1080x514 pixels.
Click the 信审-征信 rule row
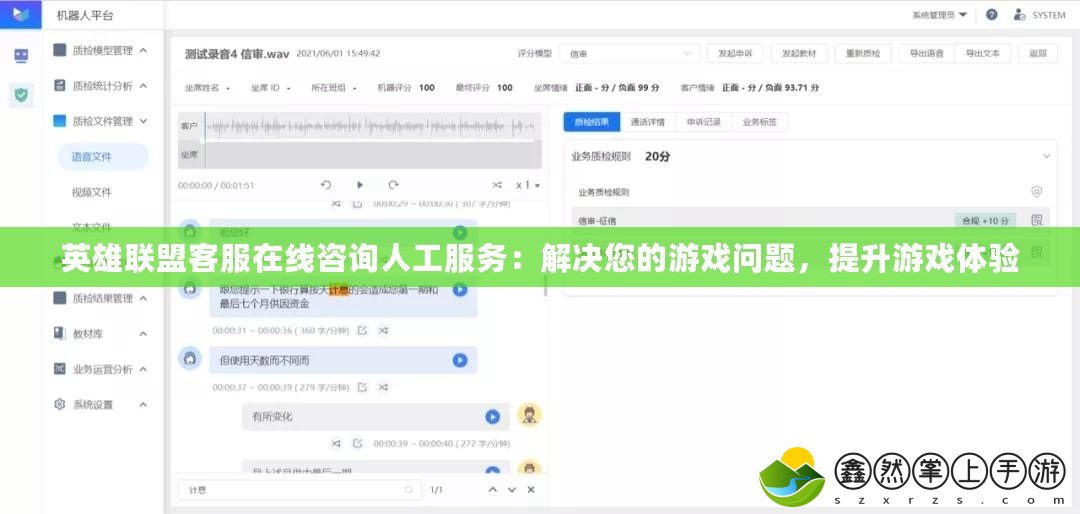810,220
